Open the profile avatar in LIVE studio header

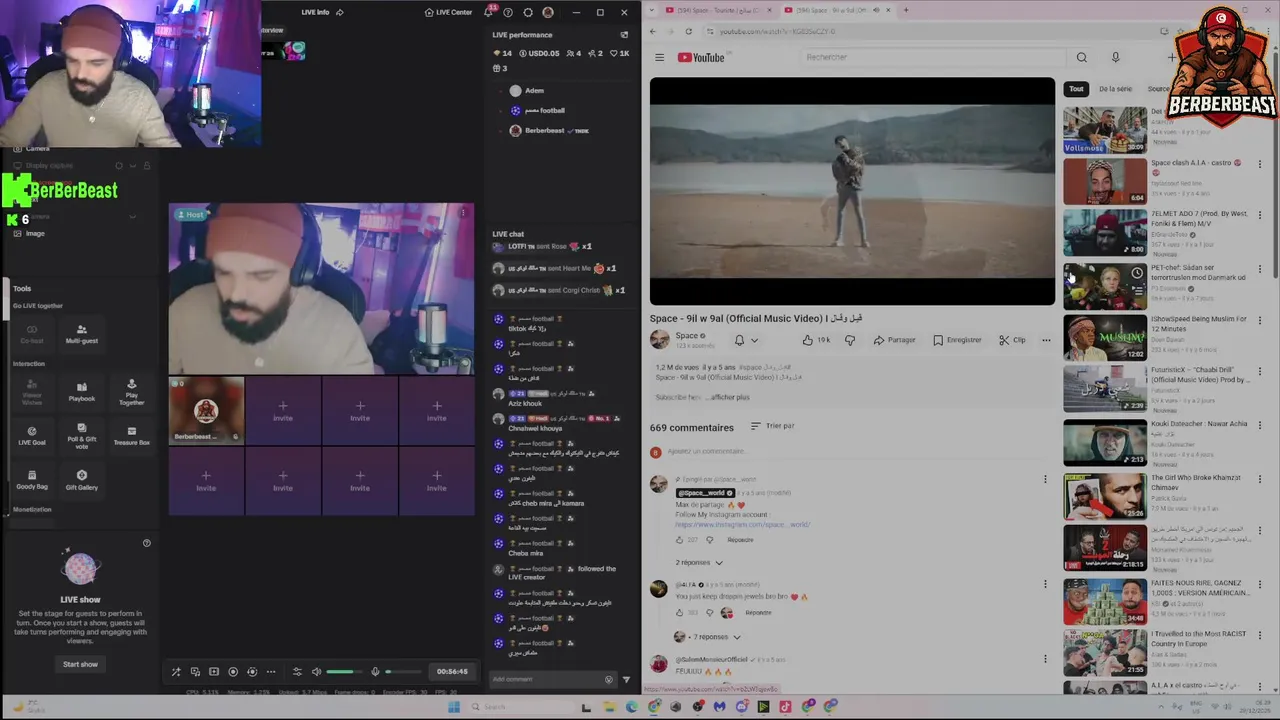point(548,12)
